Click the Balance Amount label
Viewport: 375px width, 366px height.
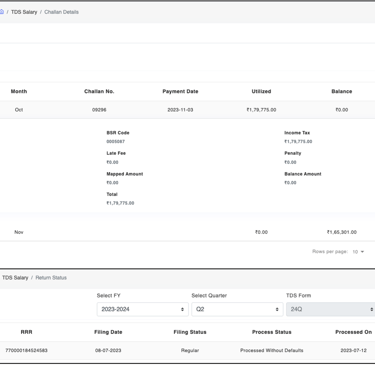tap(303, 174)
